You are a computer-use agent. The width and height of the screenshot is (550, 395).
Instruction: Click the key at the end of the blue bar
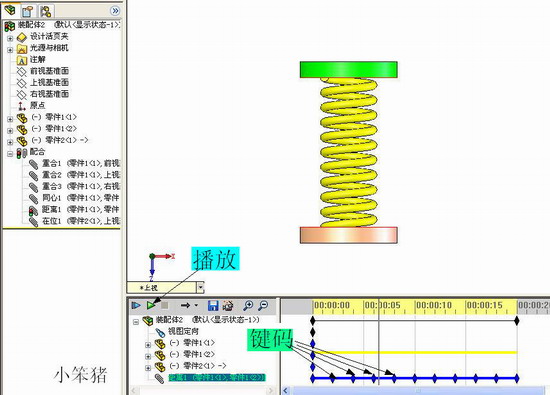pos(517,378)
